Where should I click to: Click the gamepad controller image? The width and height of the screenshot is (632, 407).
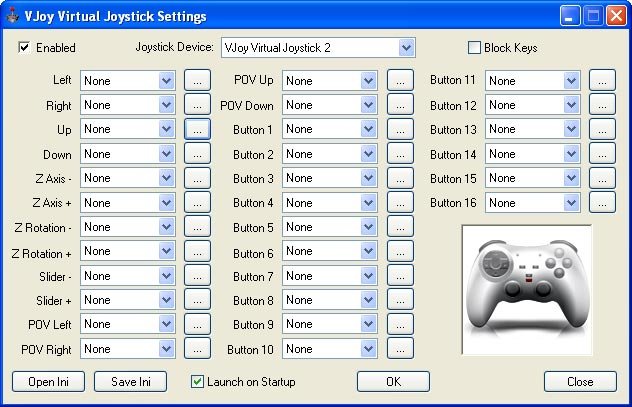point(527,290)
